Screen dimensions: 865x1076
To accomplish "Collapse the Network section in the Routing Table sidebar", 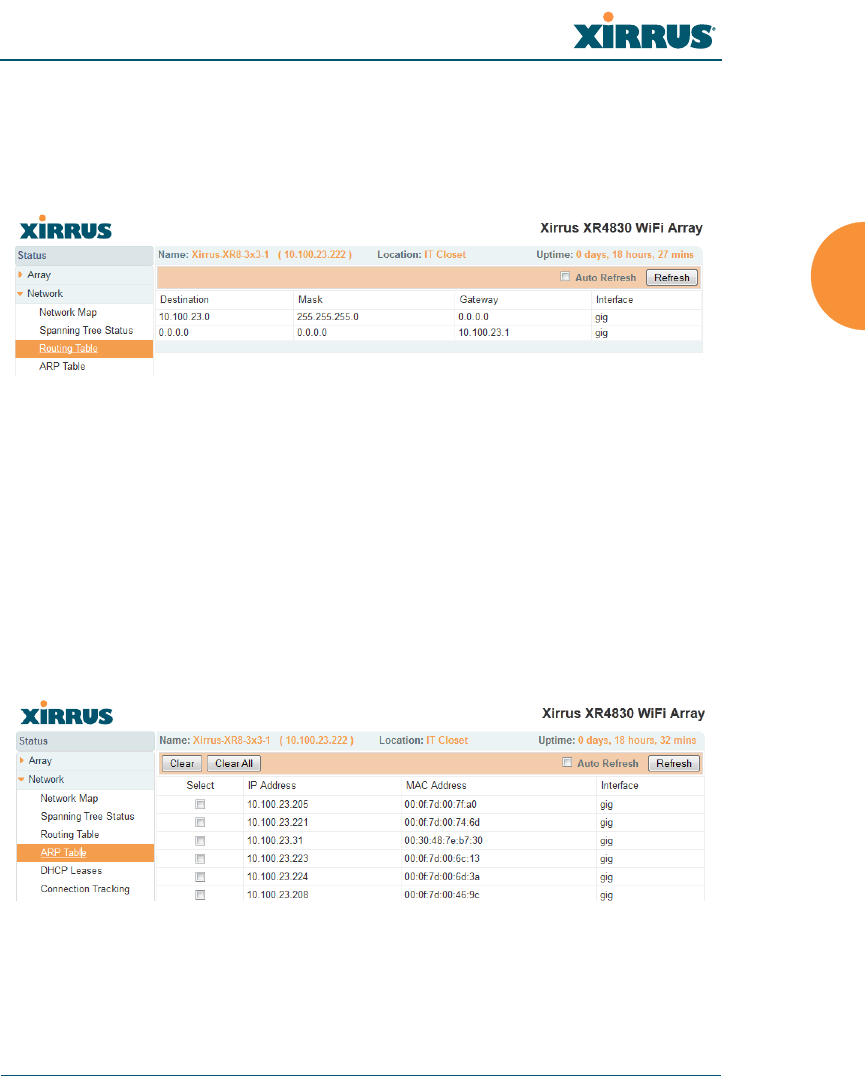I will coord(21,294).
